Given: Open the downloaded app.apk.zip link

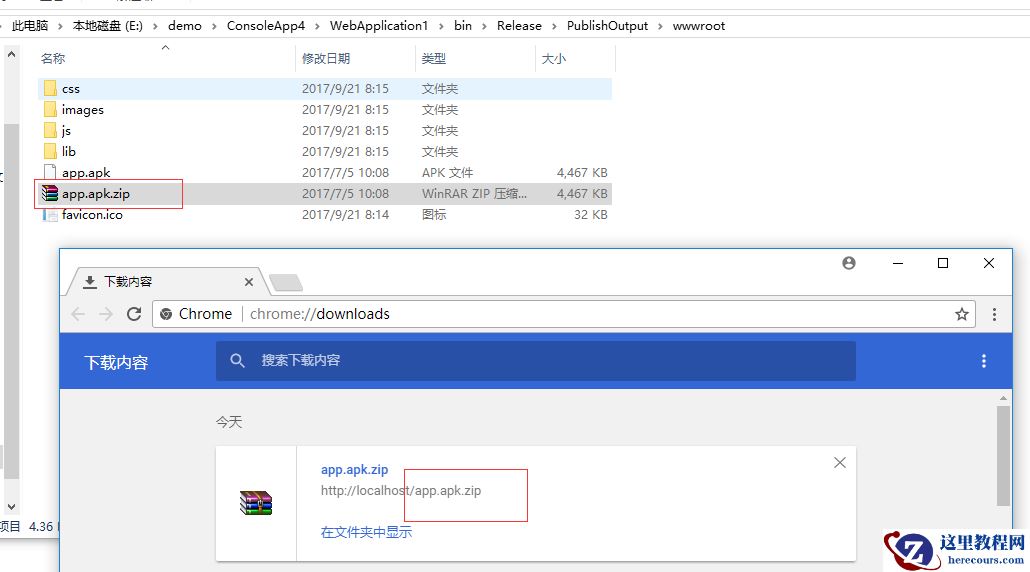Looking at the screenshot, I should click(x=354, y=470).
